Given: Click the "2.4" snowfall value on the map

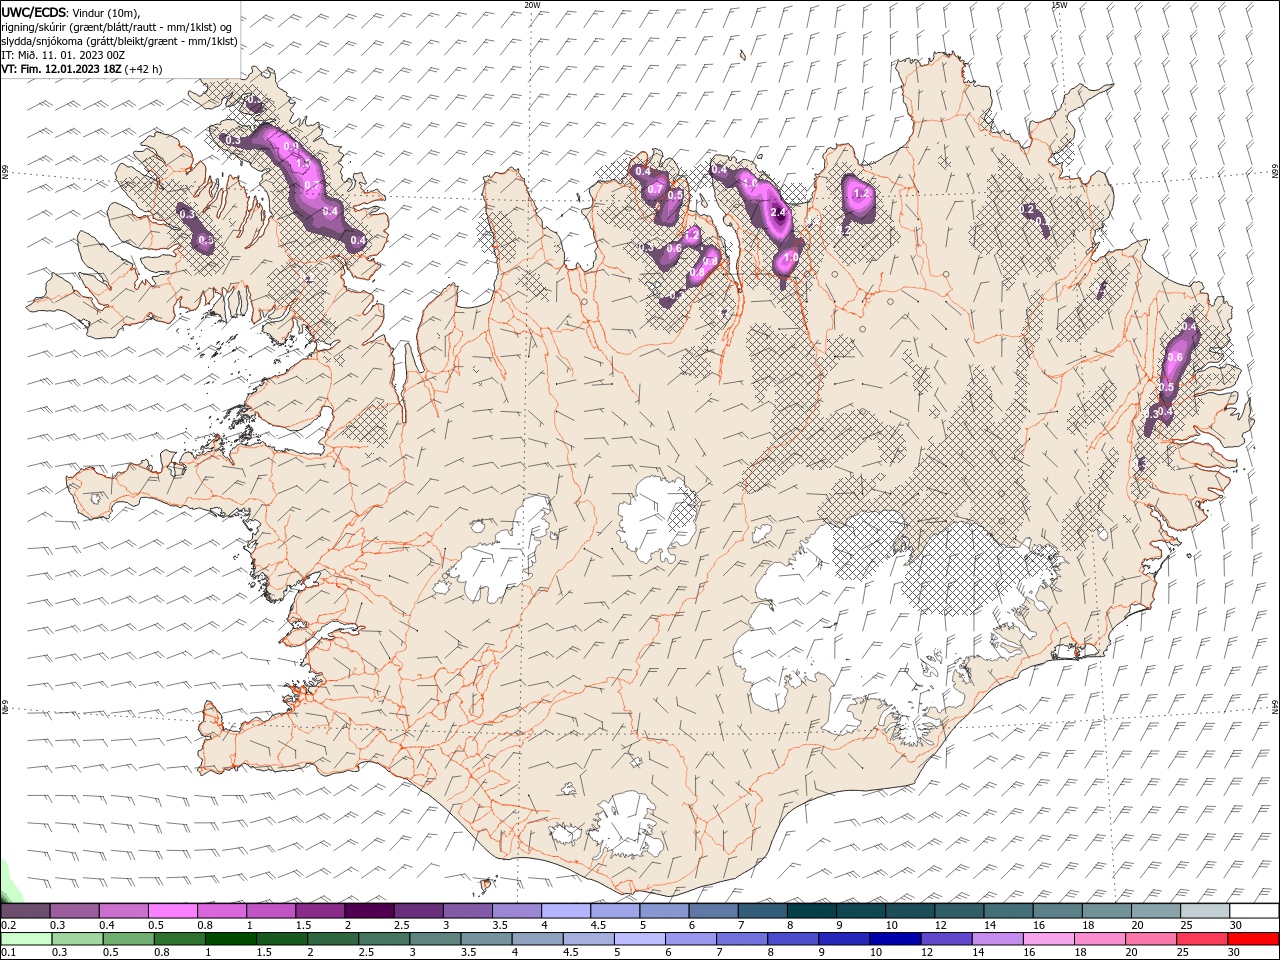Looking at the screenshot, I should point(780,212).
